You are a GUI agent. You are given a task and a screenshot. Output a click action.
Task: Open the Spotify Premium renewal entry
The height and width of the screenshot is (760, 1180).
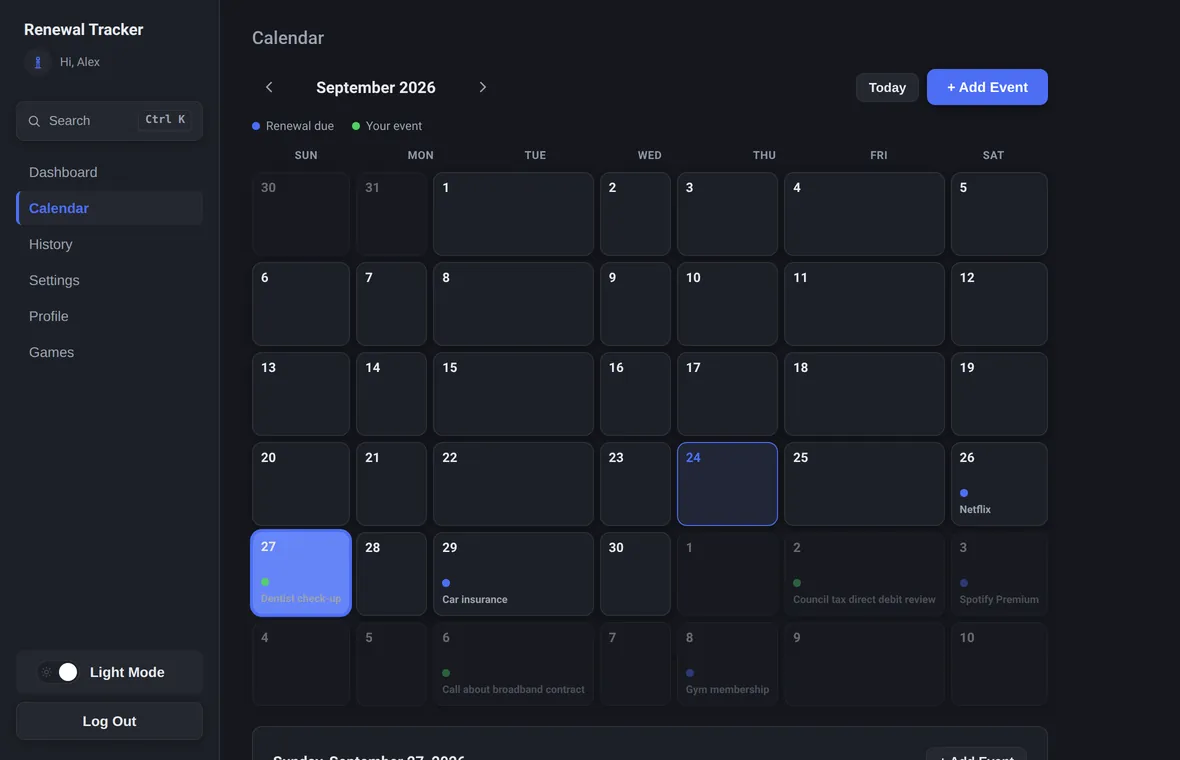(x=999, y=600)
